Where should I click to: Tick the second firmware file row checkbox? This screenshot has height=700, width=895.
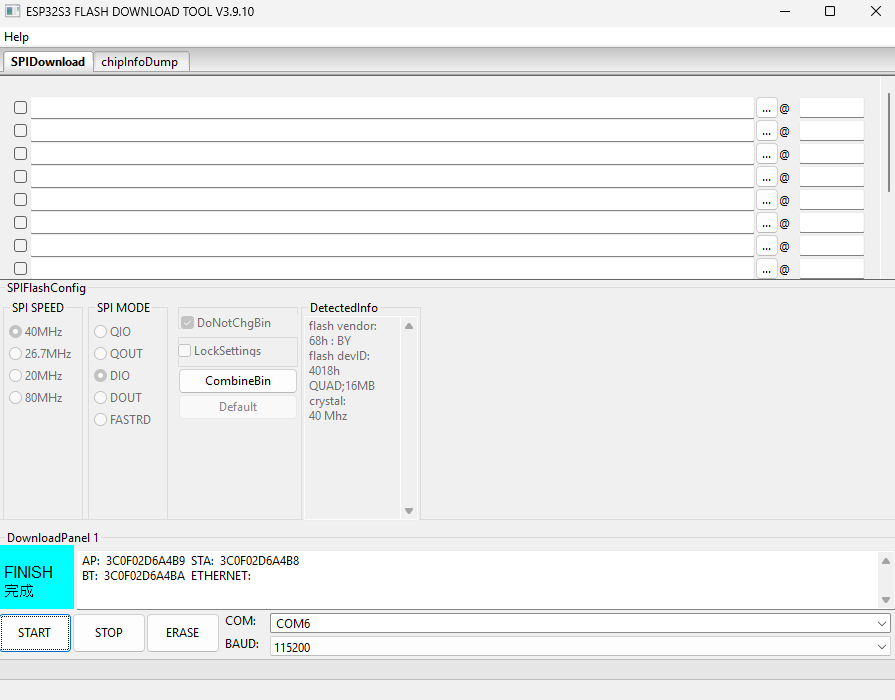point(21,131)
